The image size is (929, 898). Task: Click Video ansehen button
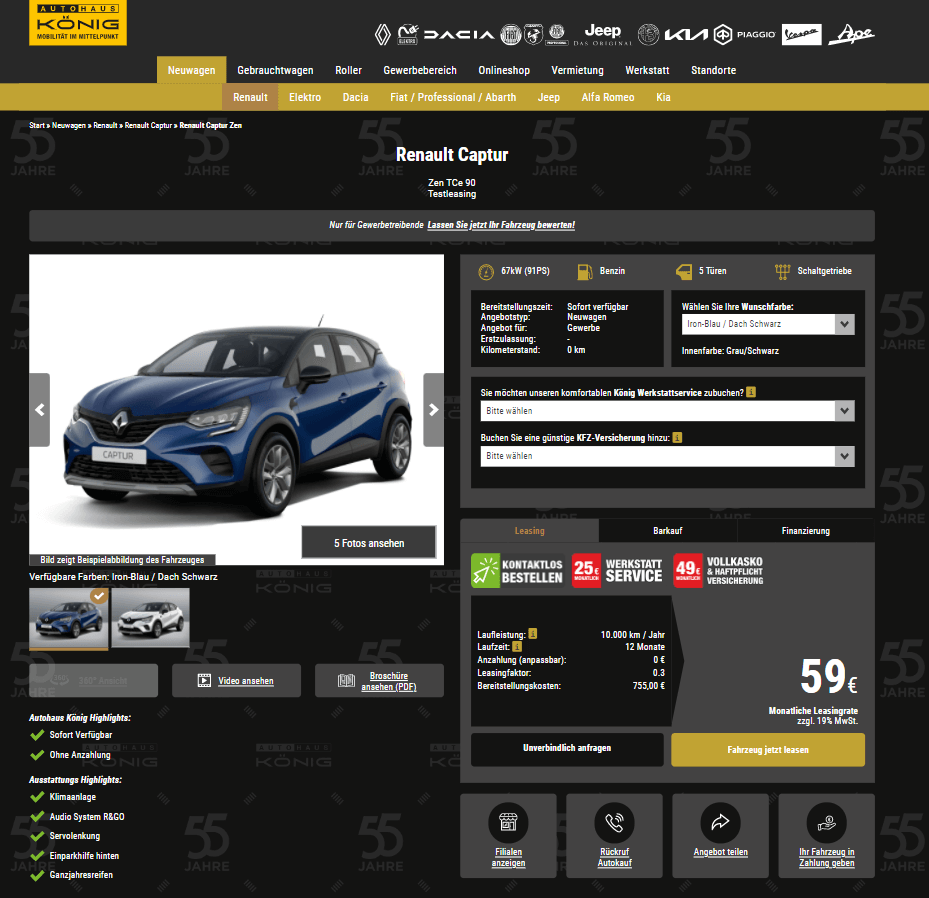236,681
